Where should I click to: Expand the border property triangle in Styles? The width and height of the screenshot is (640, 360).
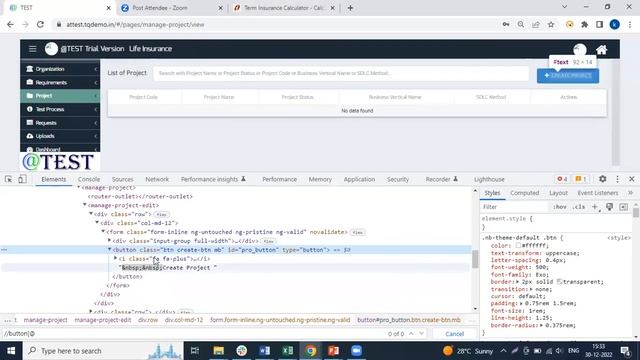pyautogui.click(x=518, y=282)
